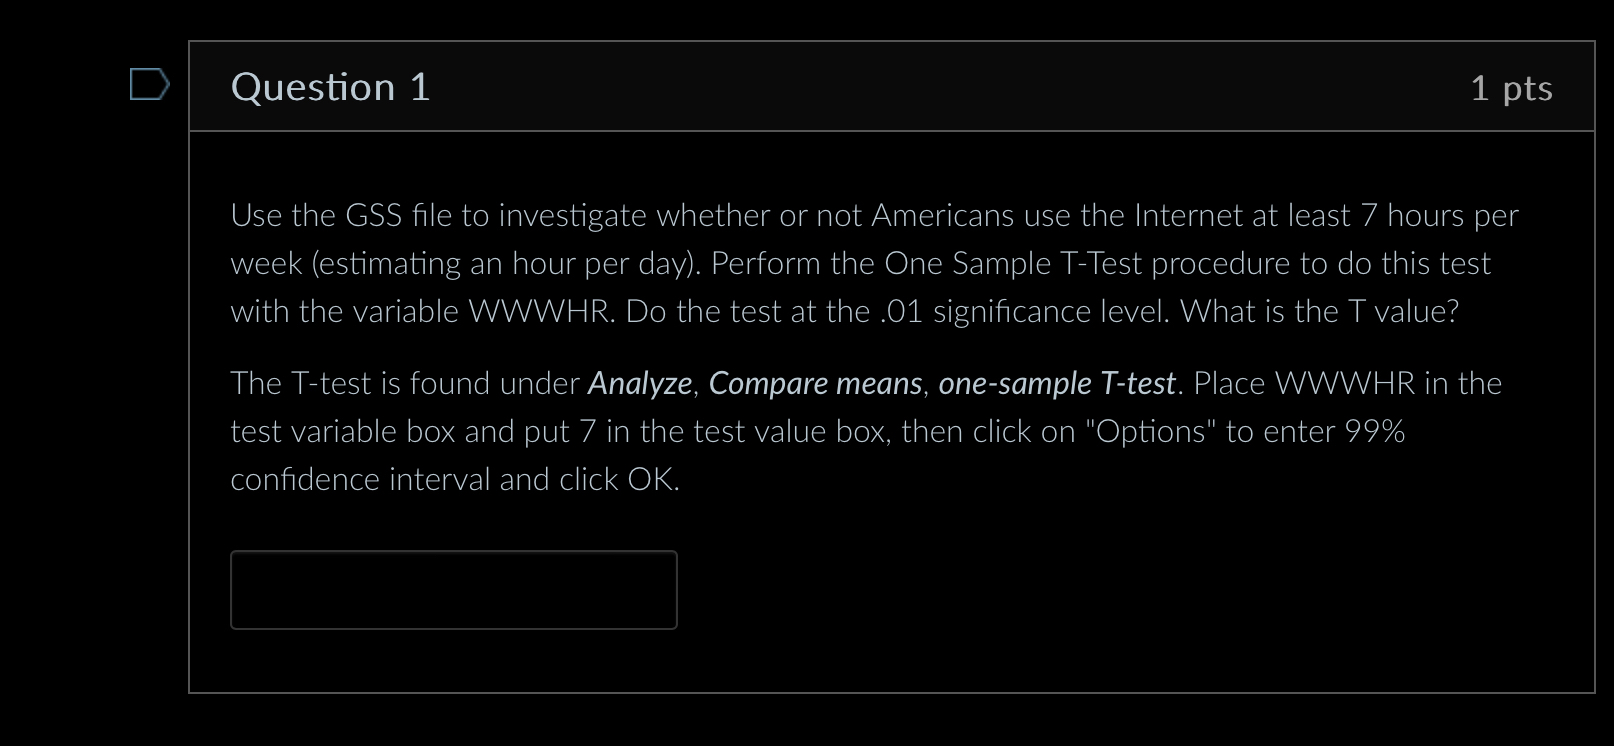Focus the empty T value answer field
Viewport: 1614px width, 746px height.
pos(453,589)
